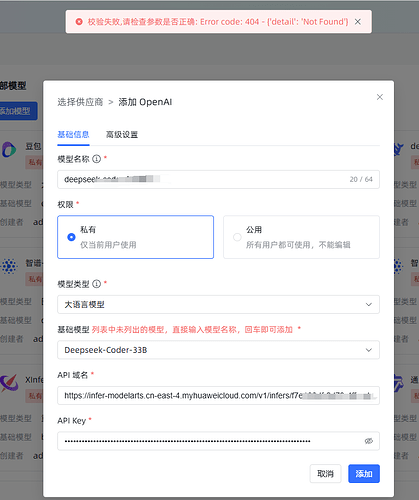Image resolution: width=419 pixels, height=500 pixels.
Task: Click the 'API Key' field label
Action: 72,421
